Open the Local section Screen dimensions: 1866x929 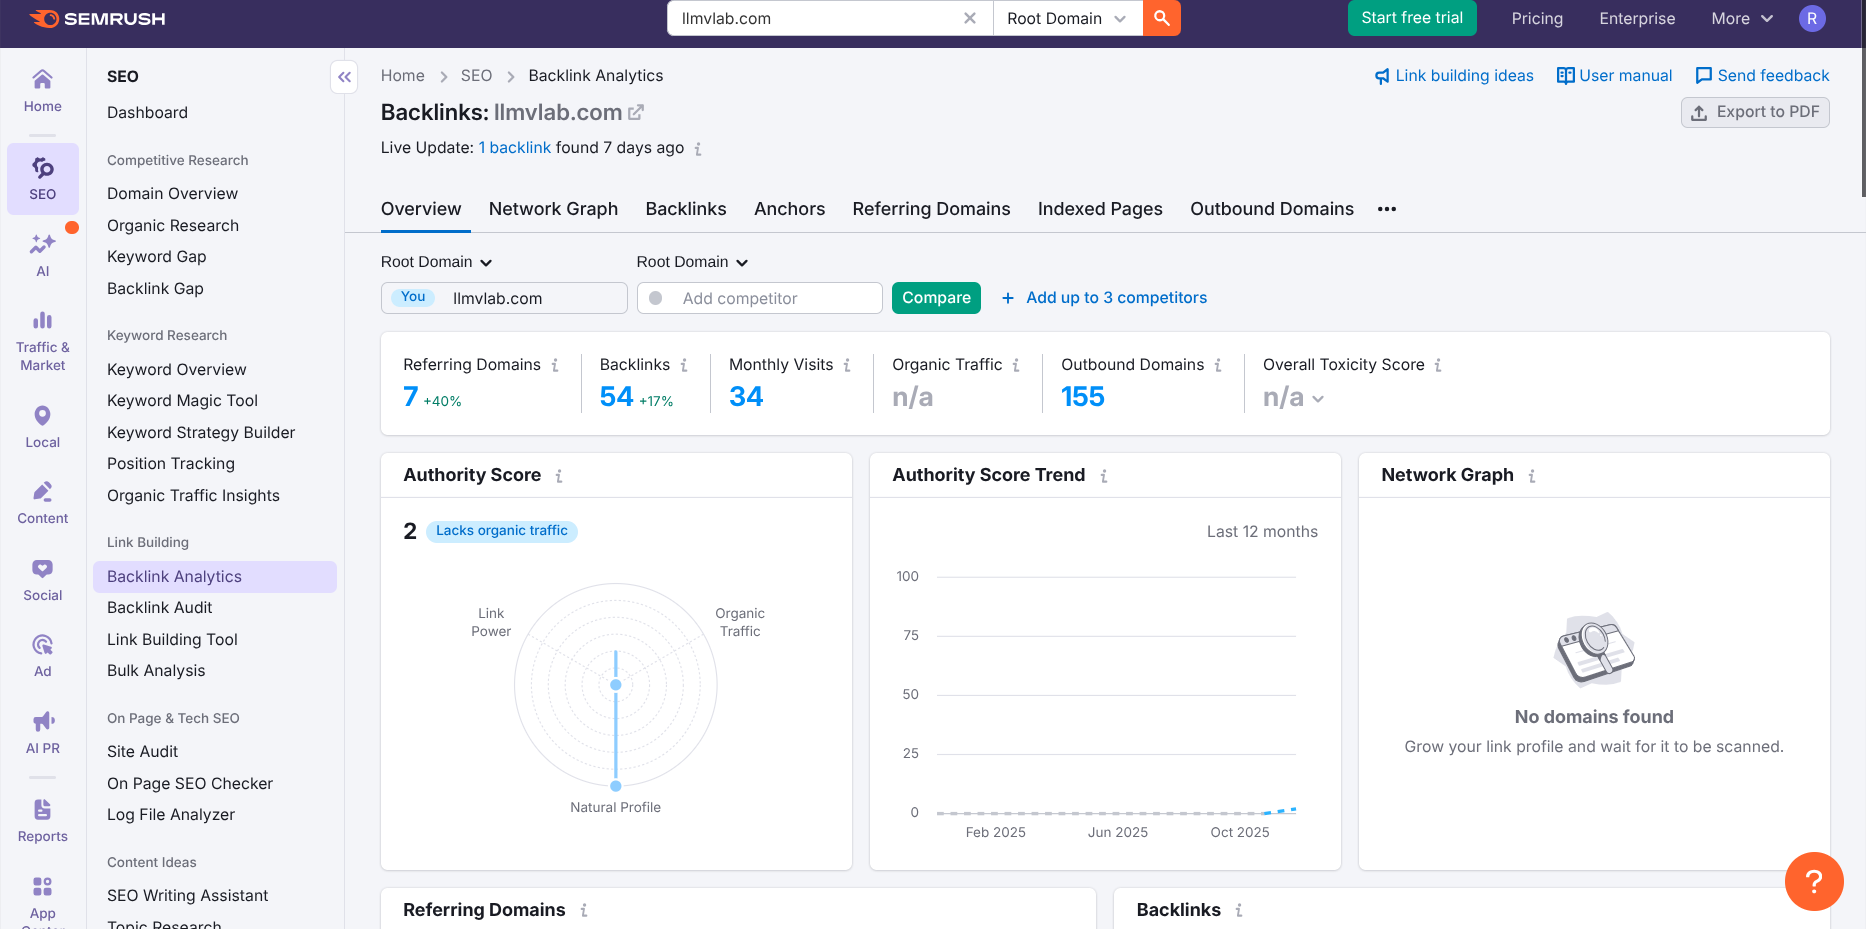click(43, 427)
